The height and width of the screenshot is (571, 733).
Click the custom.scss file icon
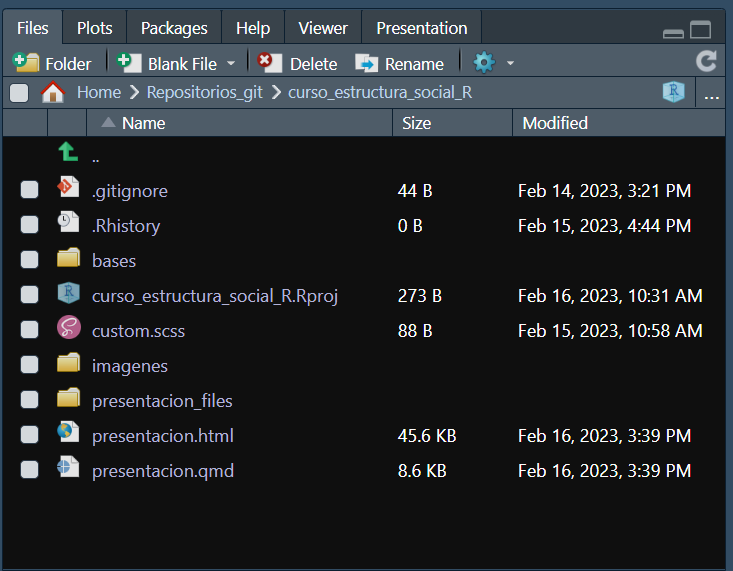68,330
